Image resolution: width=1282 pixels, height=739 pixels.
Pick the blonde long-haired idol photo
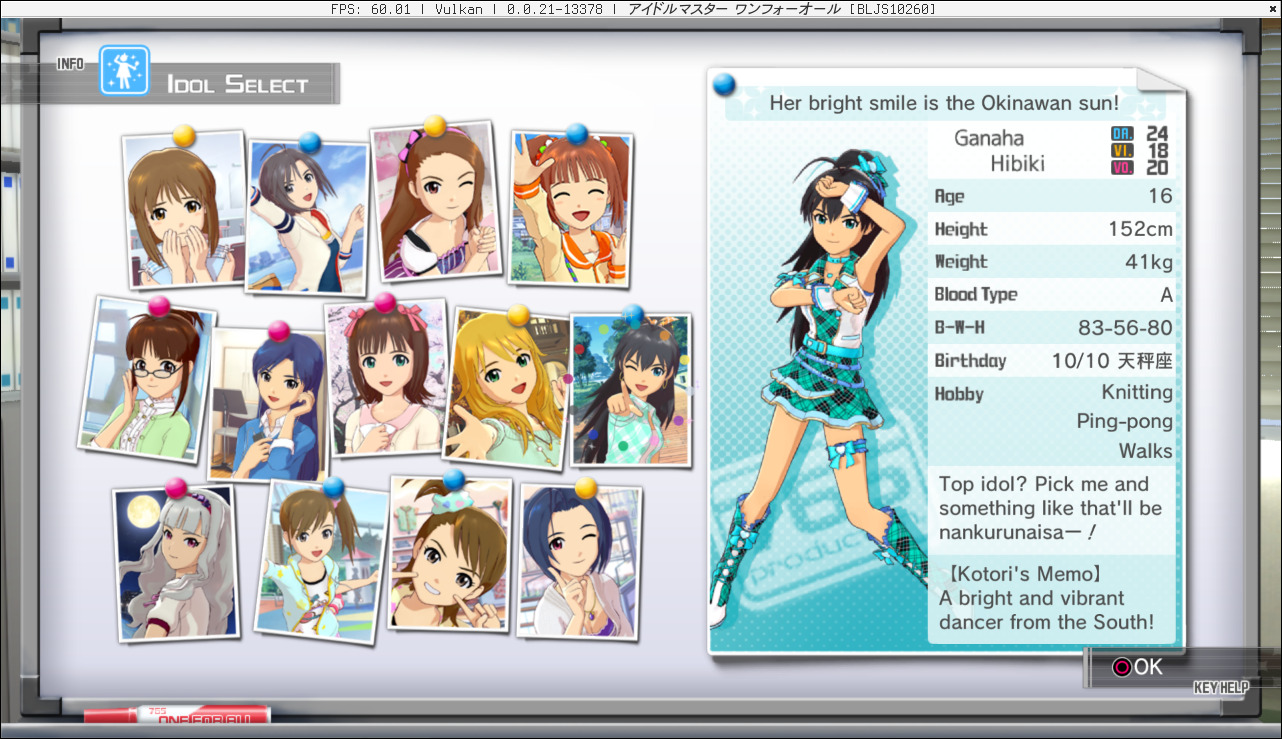tap(507, 389)
